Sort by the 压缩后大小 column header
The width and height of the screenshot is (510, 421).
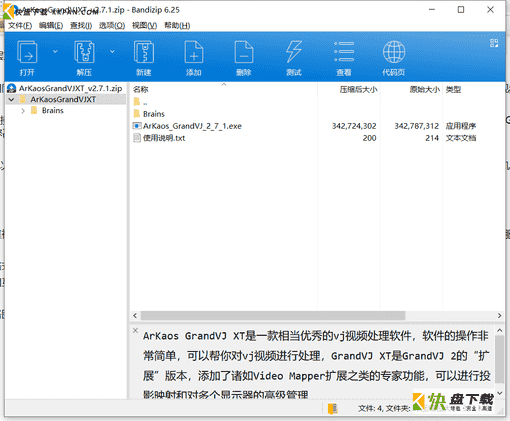358,89
